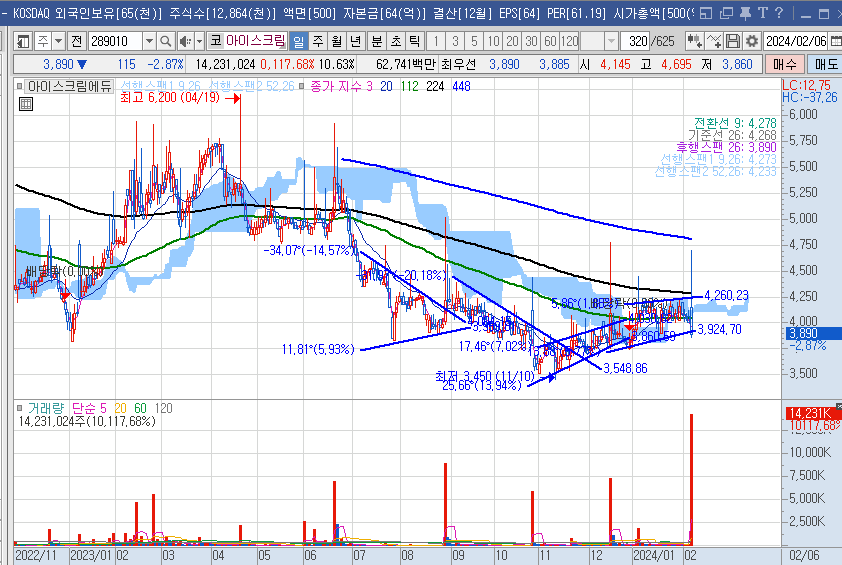Select the 틱 tick period button
This screenshot has height=565, width=842.
tap(415, 41)
